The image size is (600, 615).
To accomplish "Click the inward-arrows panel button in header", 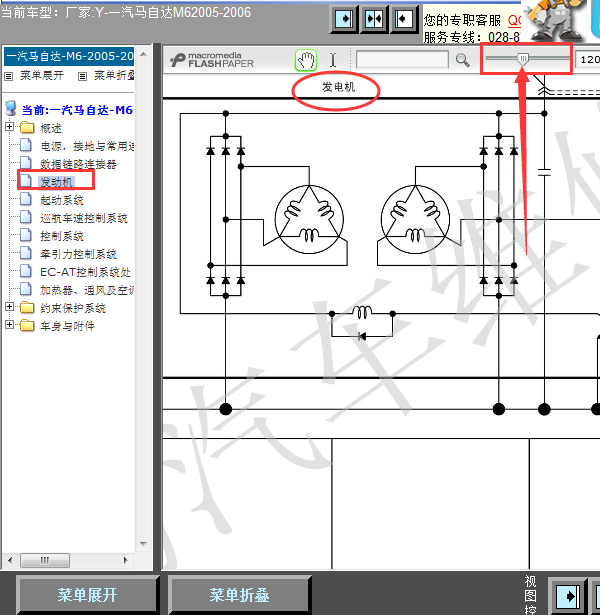I will (374, 19).
